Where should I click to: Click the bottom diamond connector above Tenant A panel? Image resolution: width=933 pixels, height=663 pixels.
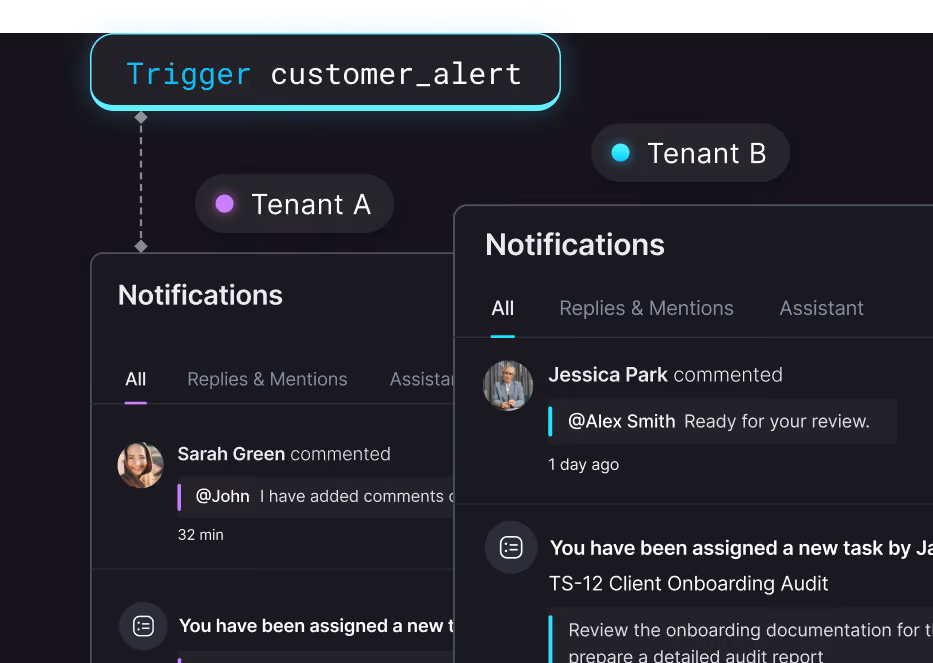click(141, 246)
